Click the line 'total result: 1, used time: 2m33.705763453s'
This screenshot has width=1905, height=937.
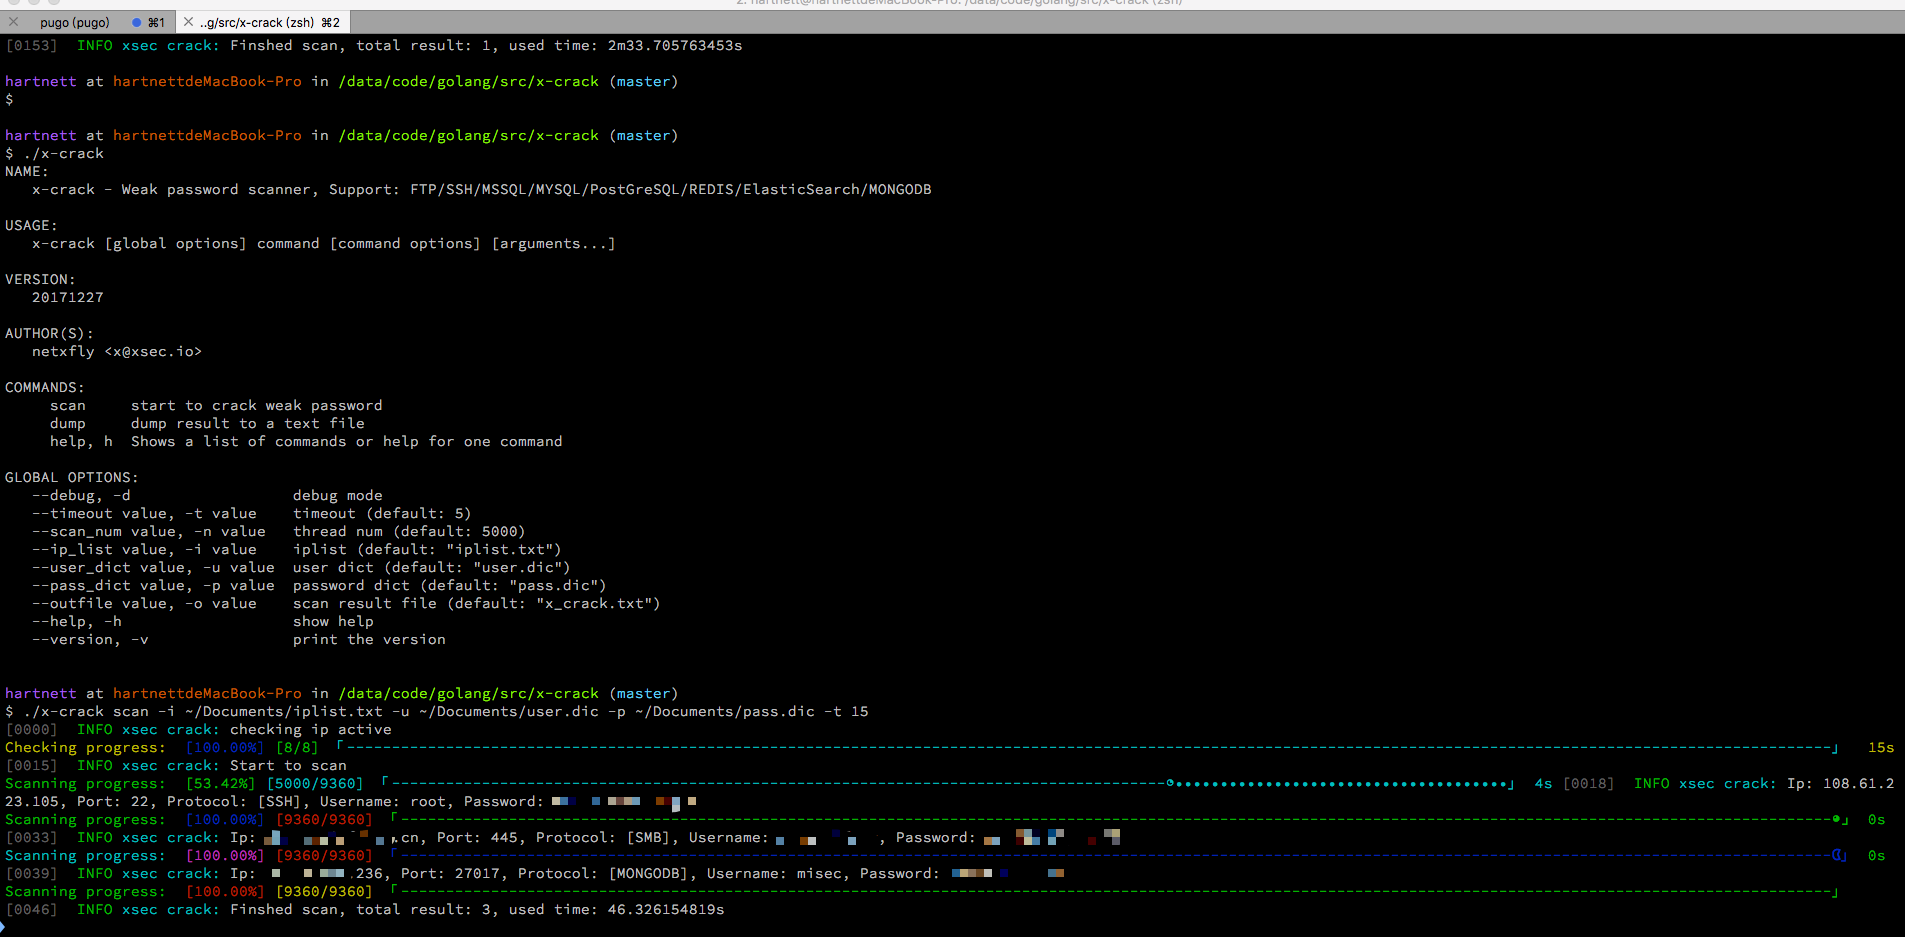[549, 46]
